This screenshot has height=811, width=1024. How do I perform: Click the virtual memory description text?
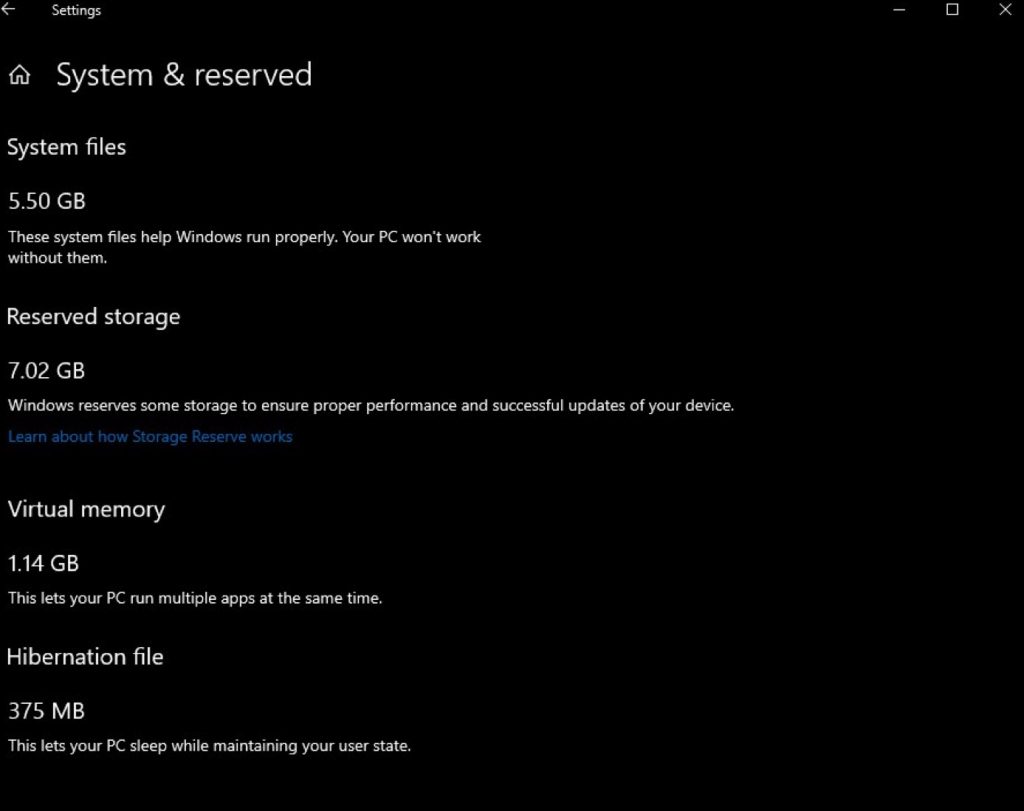click(195, 598)
